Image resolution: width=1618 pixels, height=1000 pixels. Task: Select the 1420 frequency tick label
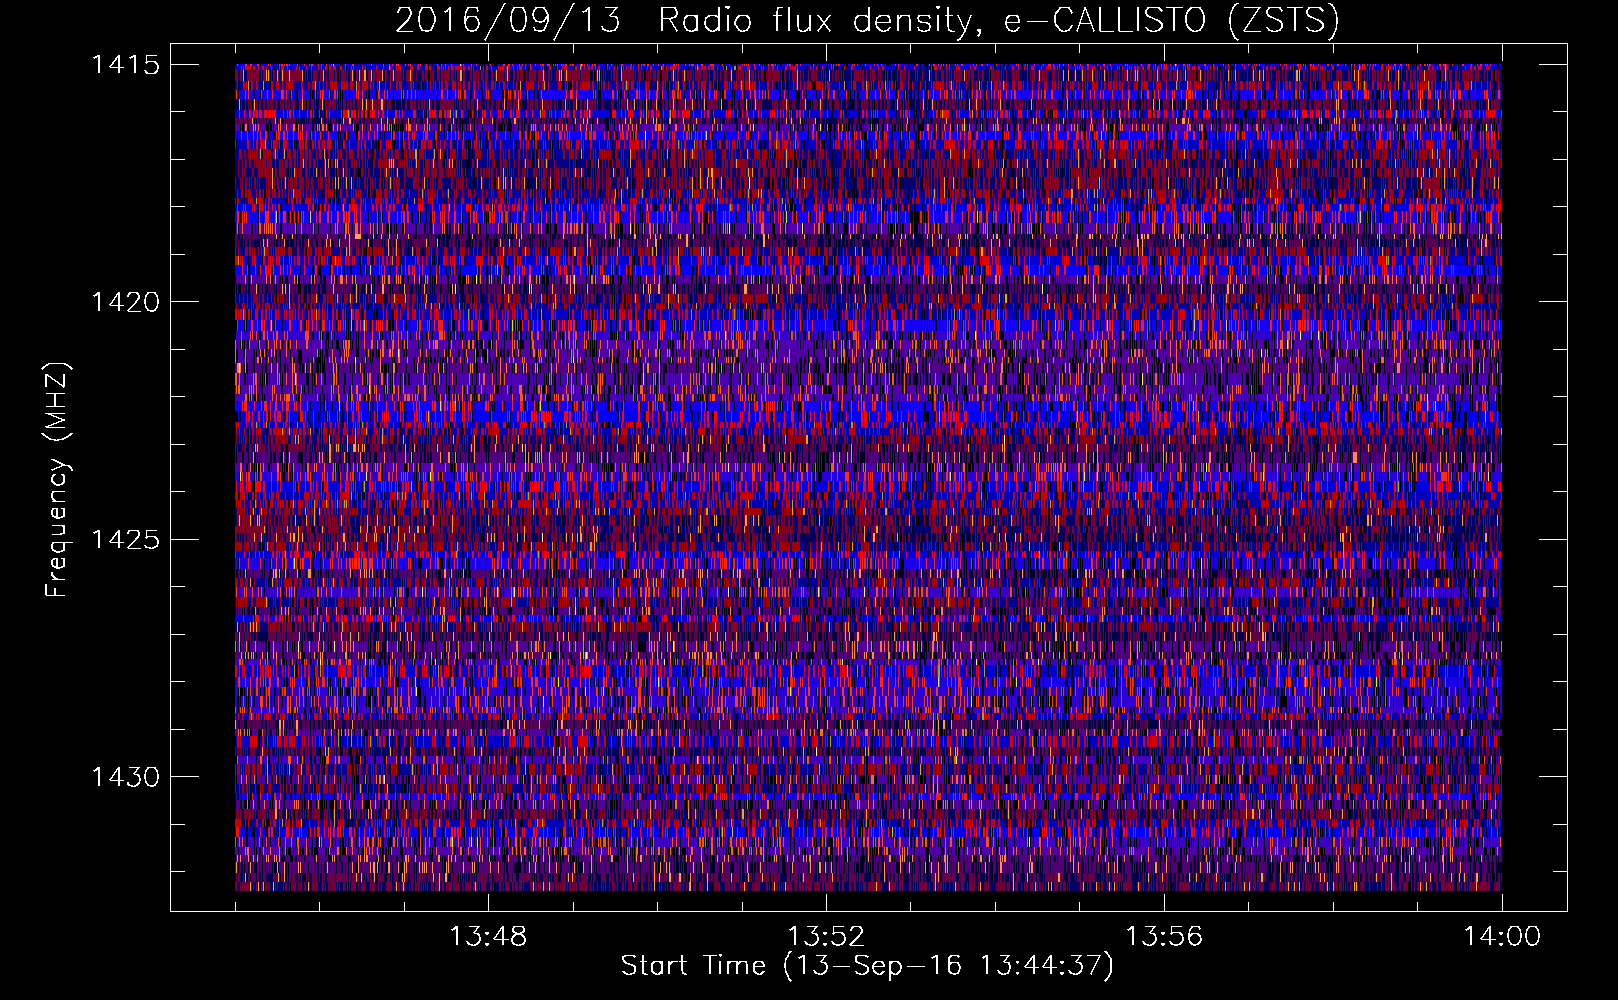(x=125, y=302)
